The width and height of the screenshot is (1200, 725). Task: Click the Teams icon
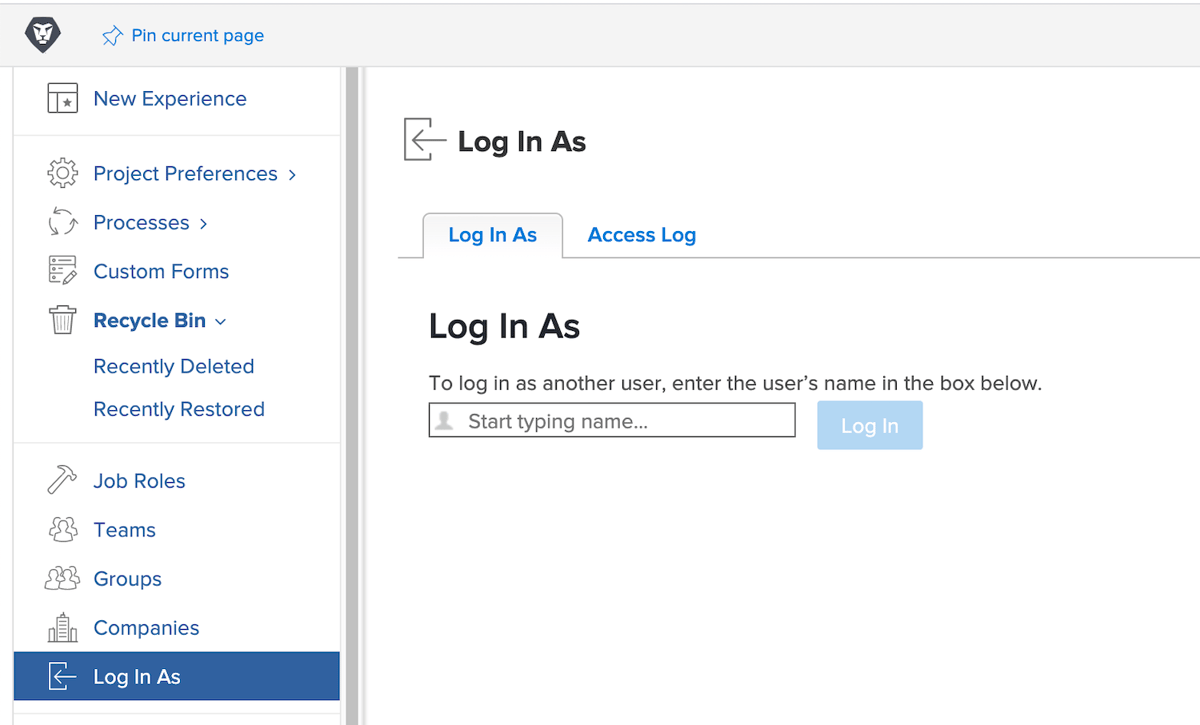62,529
